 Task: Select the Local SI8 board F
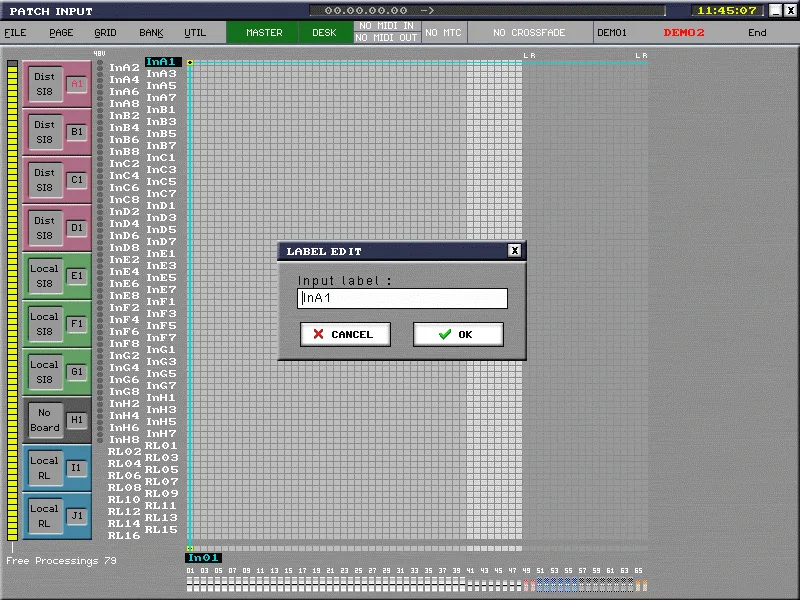tap(44, 324)
